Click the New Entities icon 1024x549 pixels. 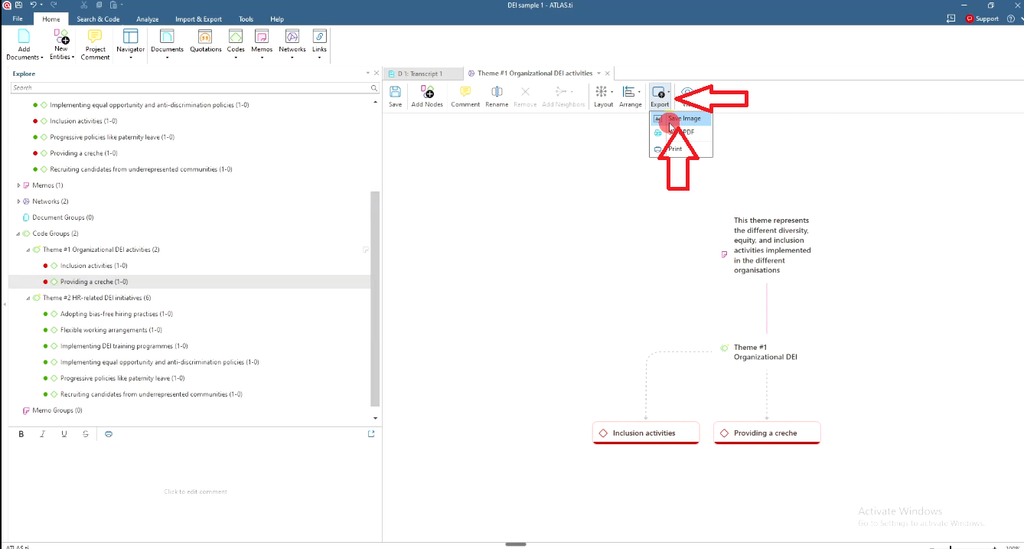click(x=61, y=37)
